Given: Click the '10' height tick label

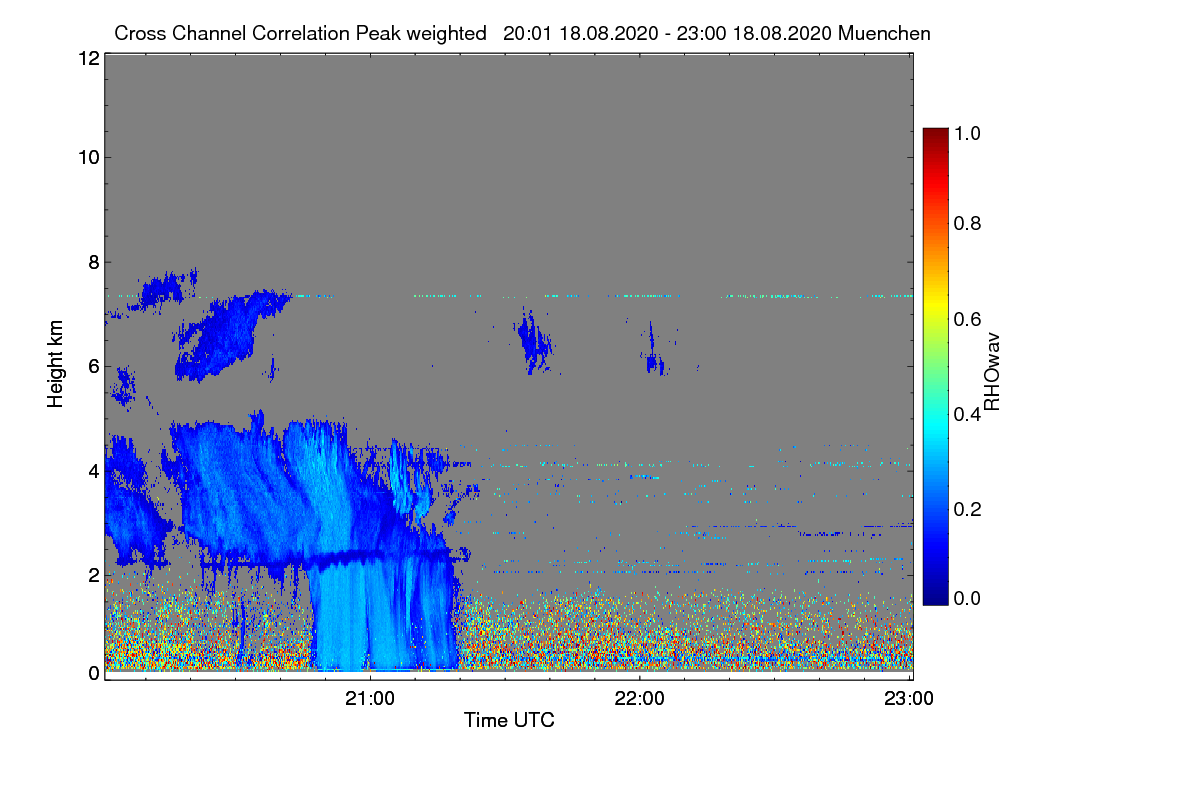Looking at the screenshot, I should pos(88,157).
